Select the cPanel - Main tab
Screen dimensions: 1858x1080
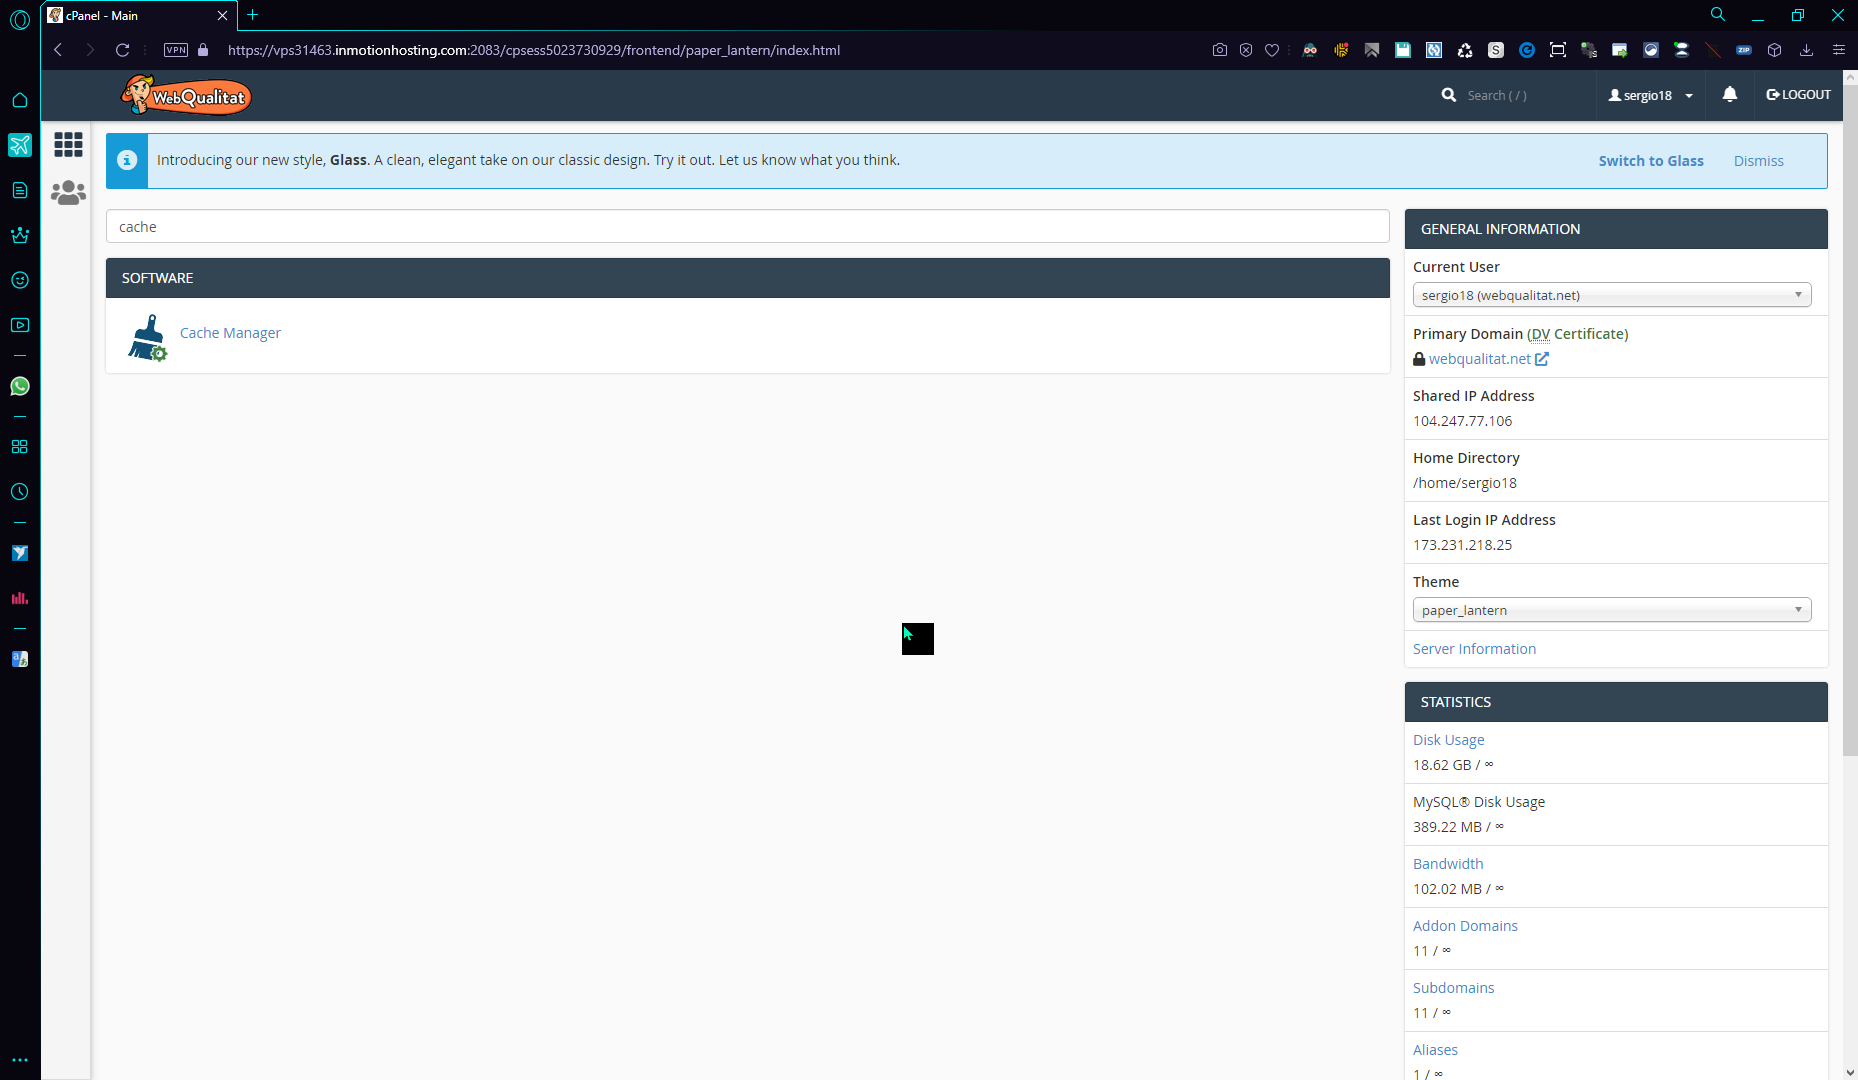(138, 16)
